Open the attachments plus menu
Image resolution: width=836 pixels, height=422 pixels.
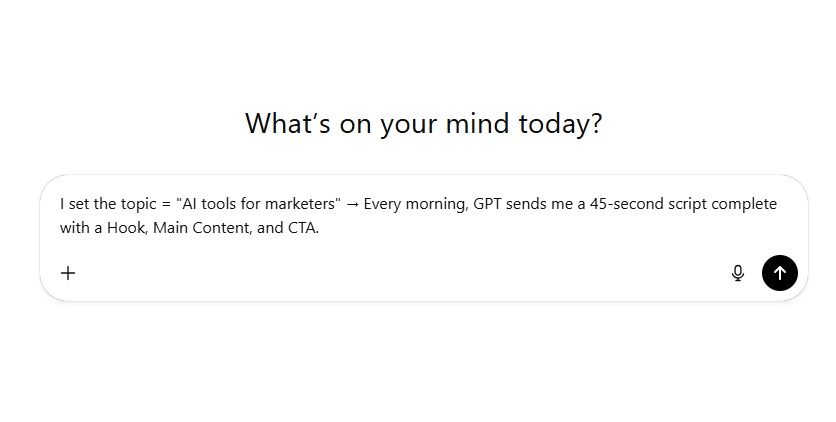pos(68,273)
